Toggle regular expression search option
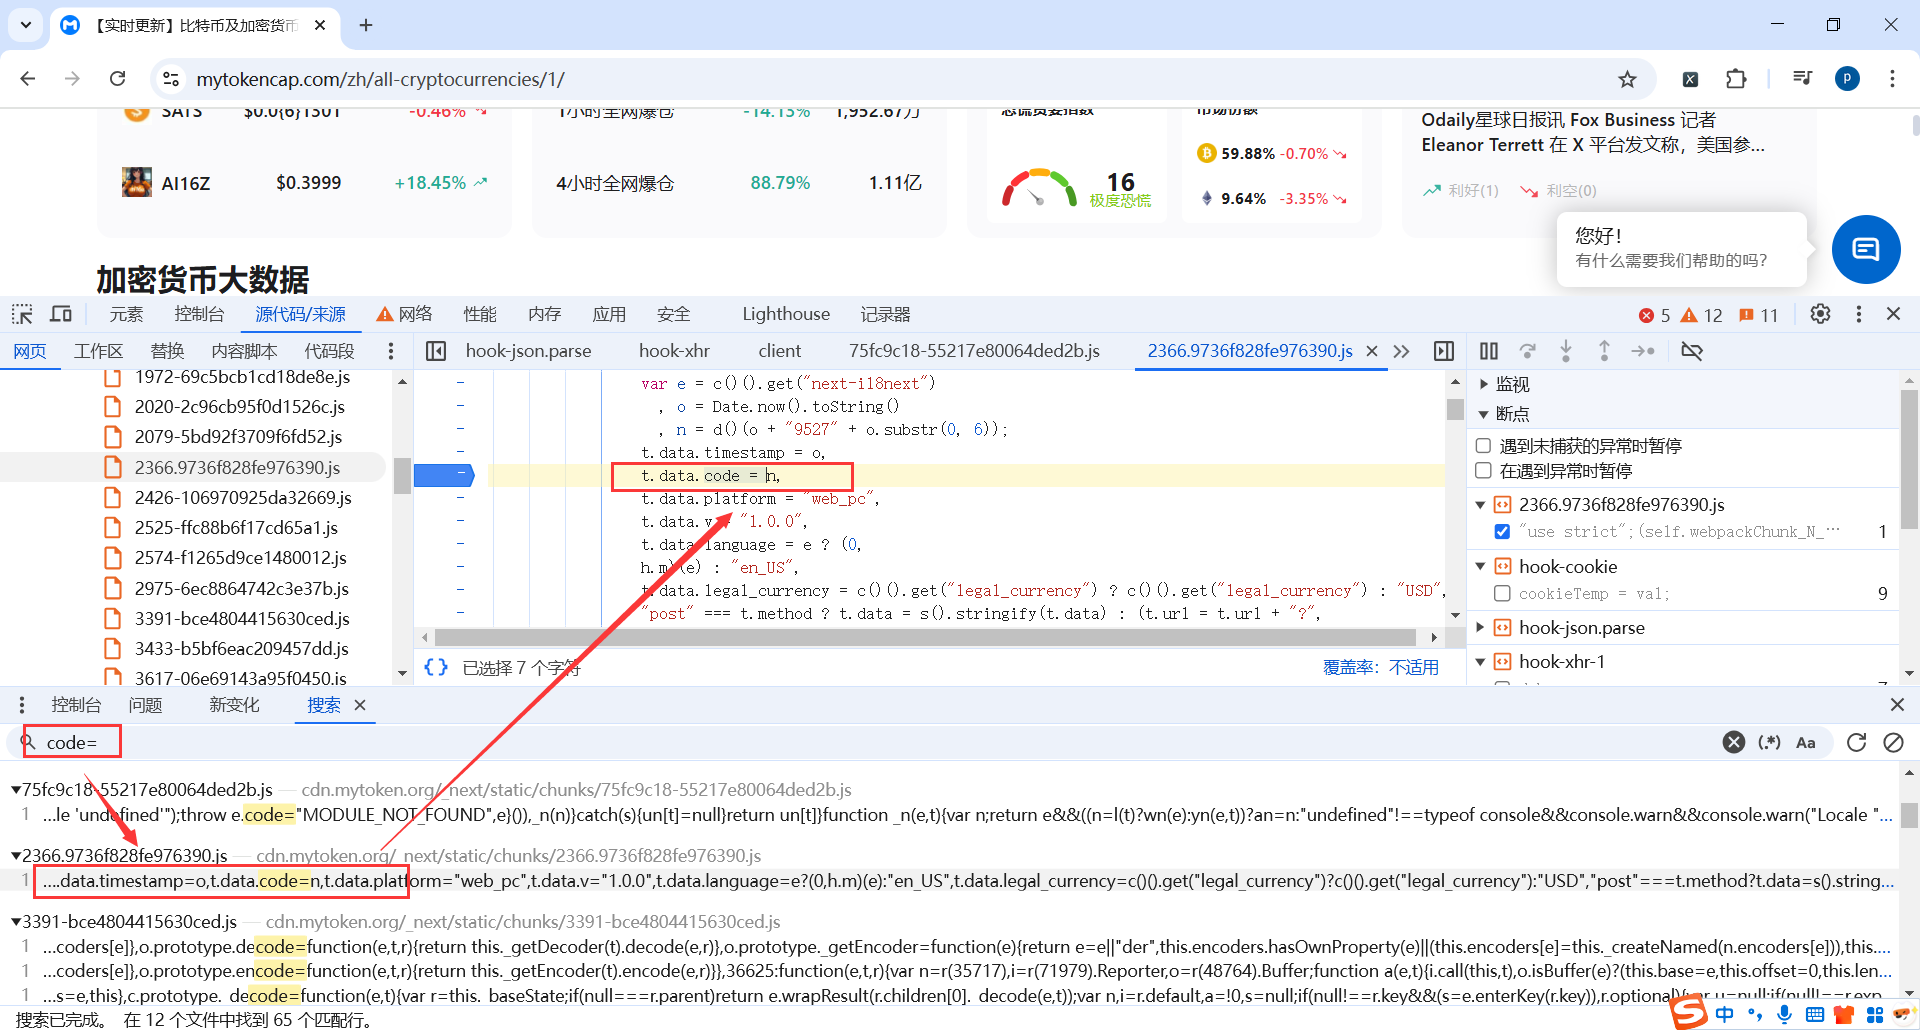This screenshot has height=1030, width=1920. pos(1770,742)
